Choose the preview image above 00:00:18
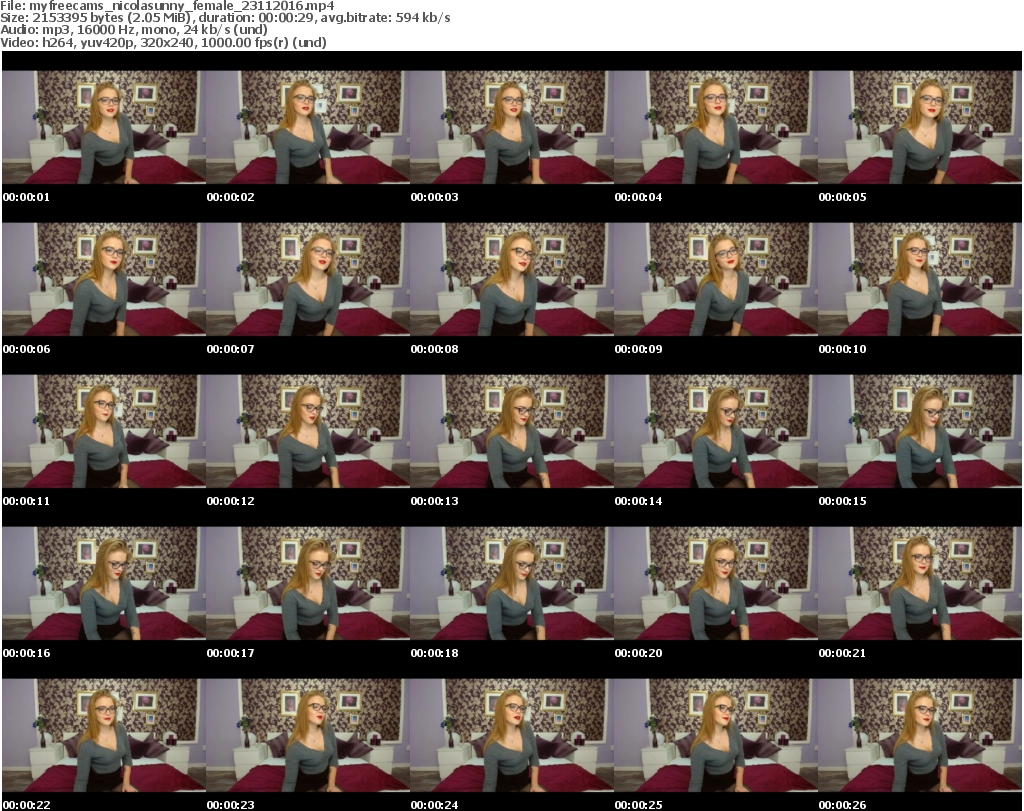Viewport: 1024px width, 811px height. coord(511,583)
